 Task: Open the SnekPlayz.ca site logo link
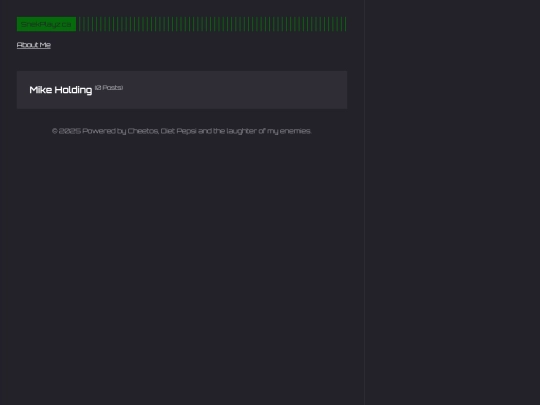tap(46, 24)
